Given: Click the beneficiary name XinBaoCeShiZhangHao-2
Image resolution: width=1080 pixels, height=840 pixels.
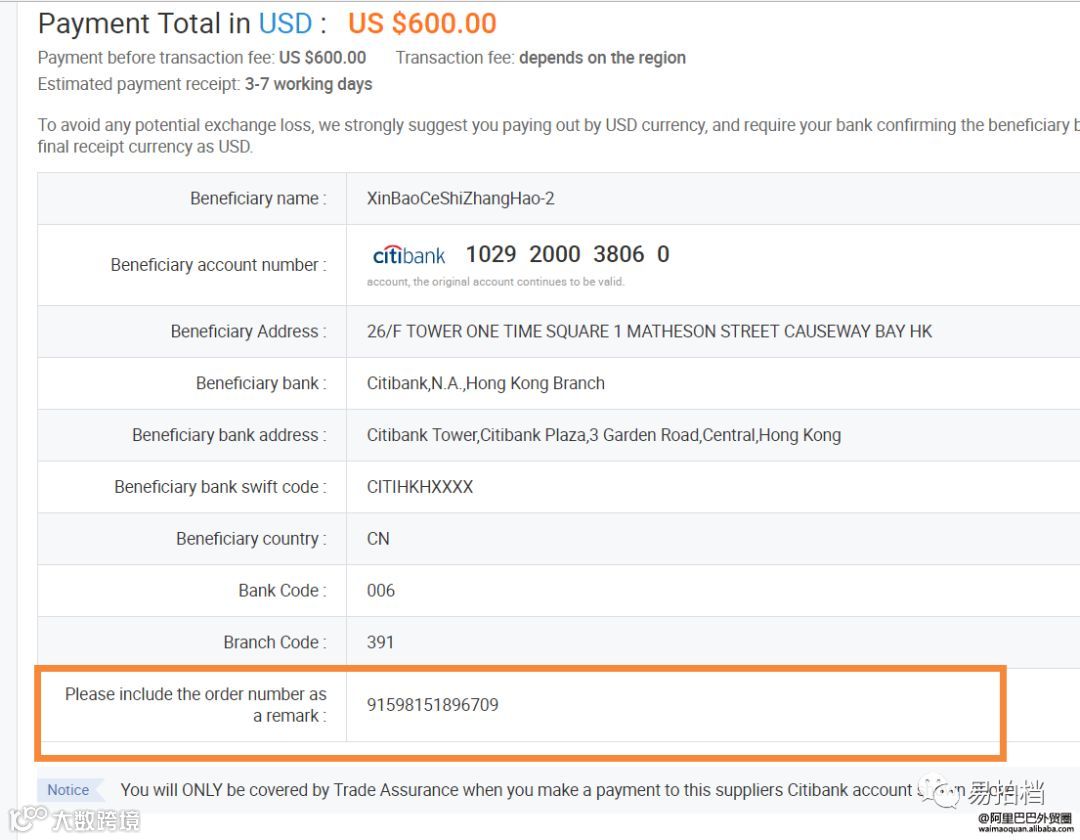Looking at the screenshot, I should [x=460, y=198].
